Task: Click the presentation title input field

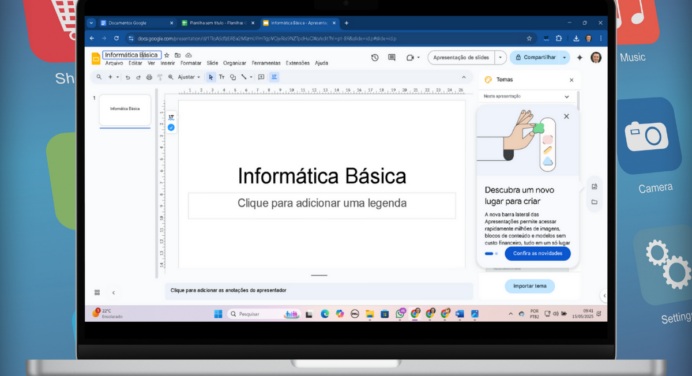Action: pos(132,55)
